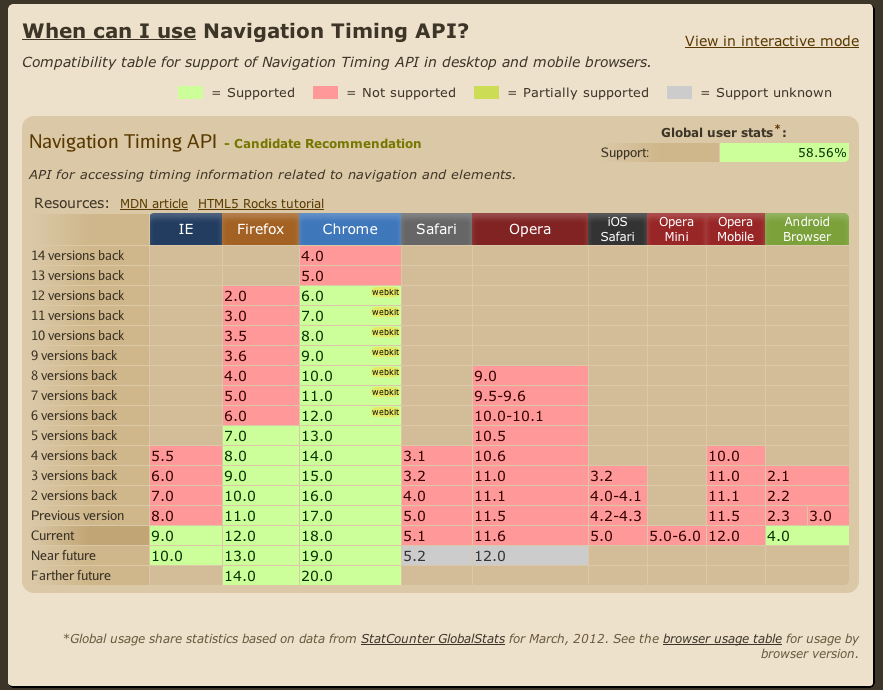Select the Safari column header
Viewport: 883px width, 690px height.
coord(436,229)
